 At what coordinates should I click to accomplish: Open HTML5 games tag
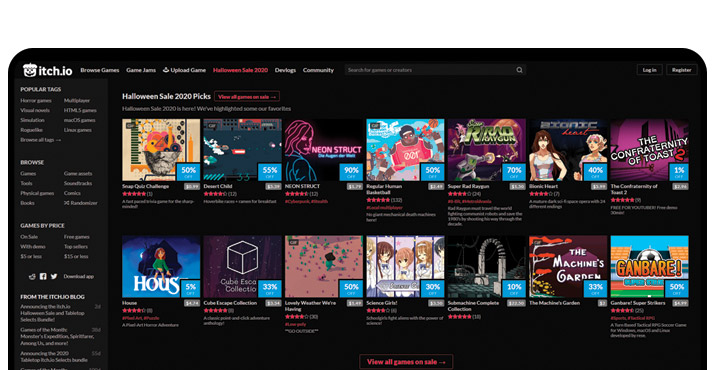80,110
